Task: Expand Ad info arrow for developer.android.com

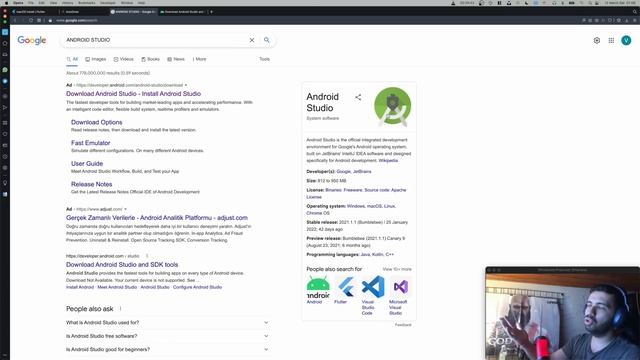Action: point(186,85)
